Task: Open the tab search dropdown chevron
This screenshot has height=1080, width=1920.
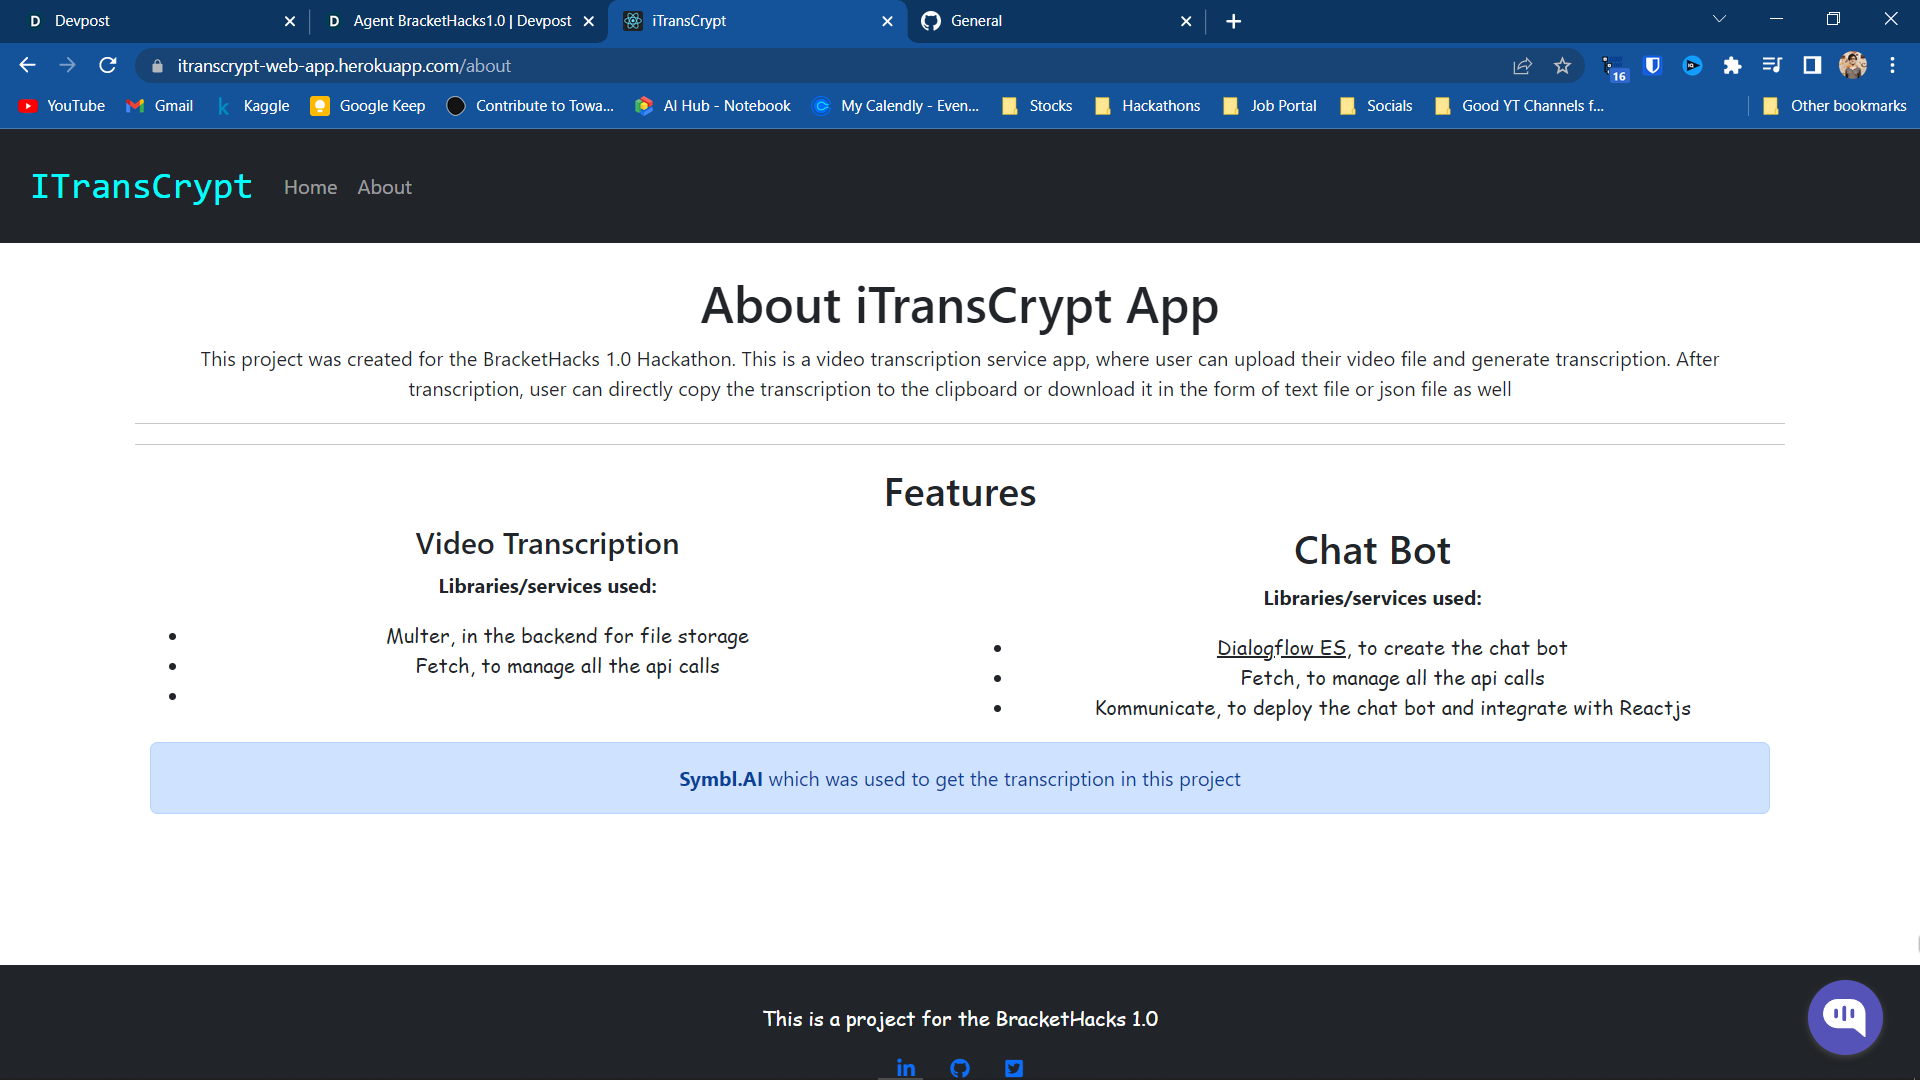Action: 1719,20
